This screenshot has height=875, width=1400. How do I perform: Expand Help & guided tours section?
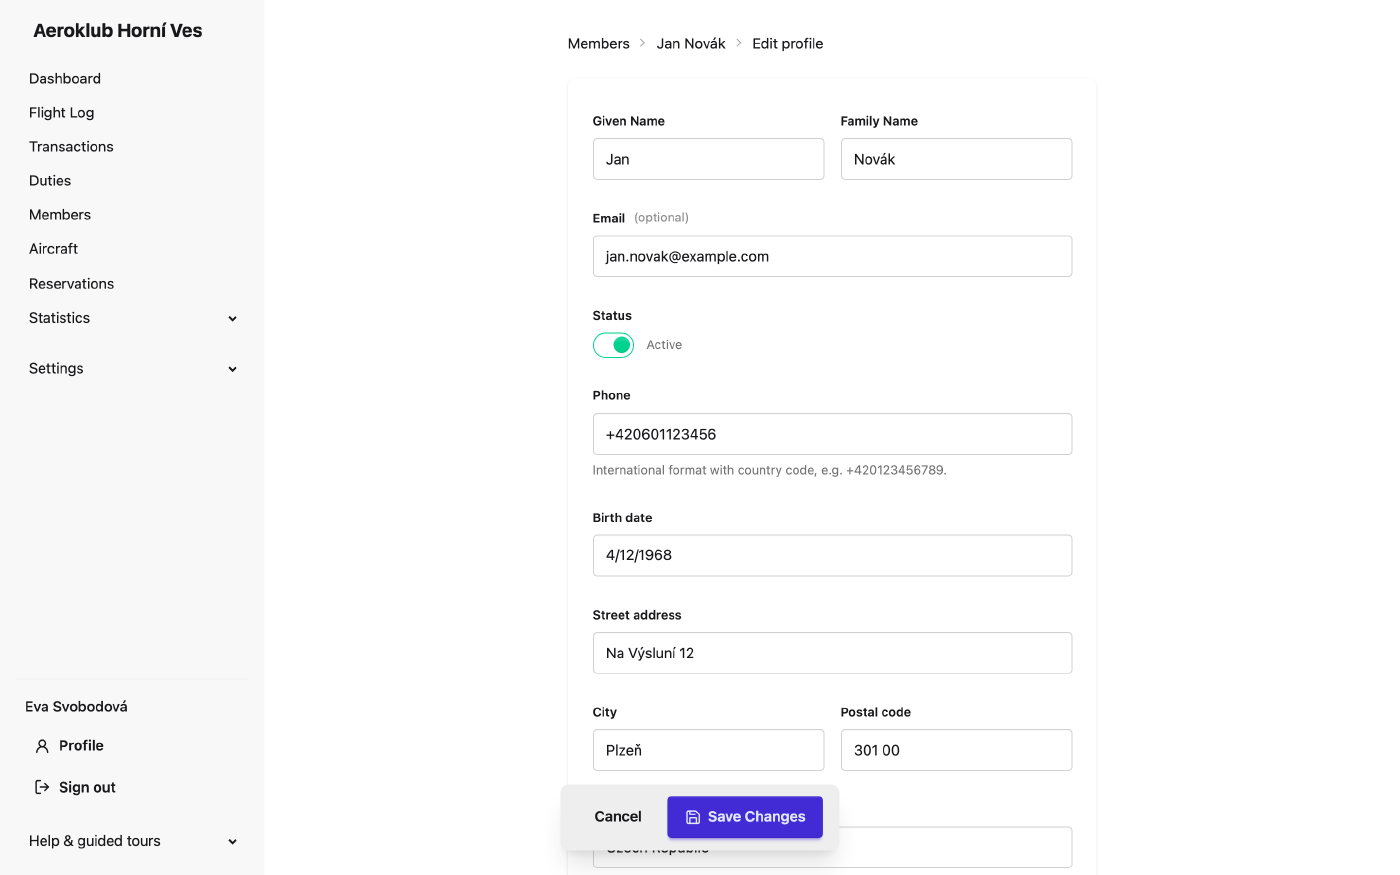[x=133, y=841]
